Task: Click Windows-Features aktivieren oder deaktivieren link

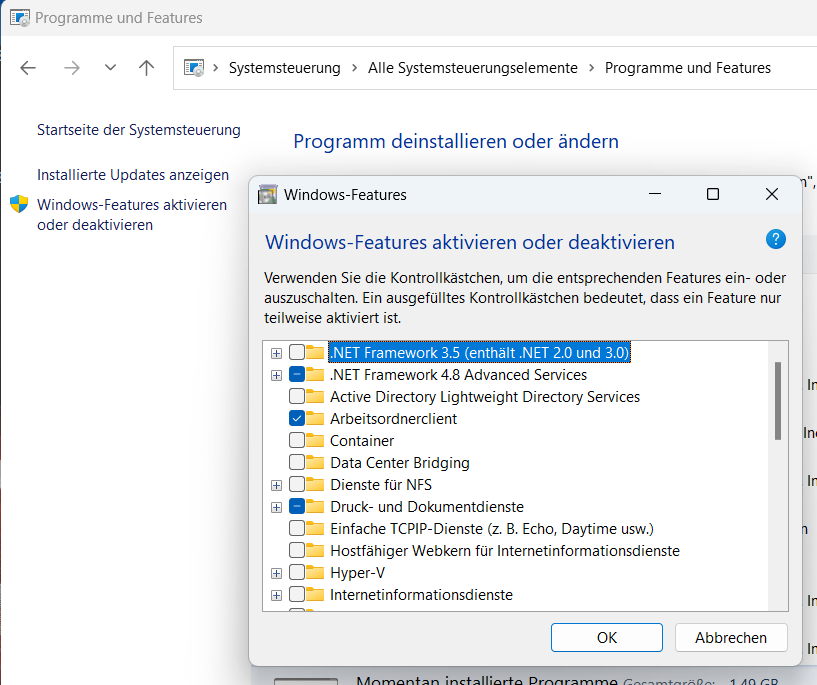Action: point(132,215)
